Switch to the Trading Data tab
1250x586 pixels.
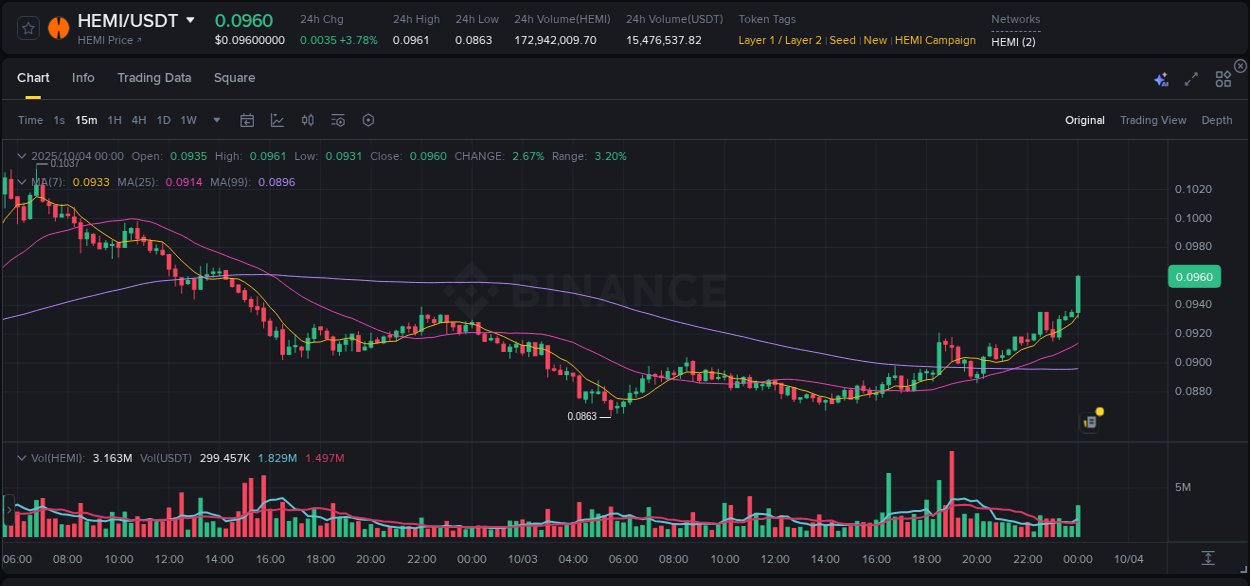tap(154, 77)
